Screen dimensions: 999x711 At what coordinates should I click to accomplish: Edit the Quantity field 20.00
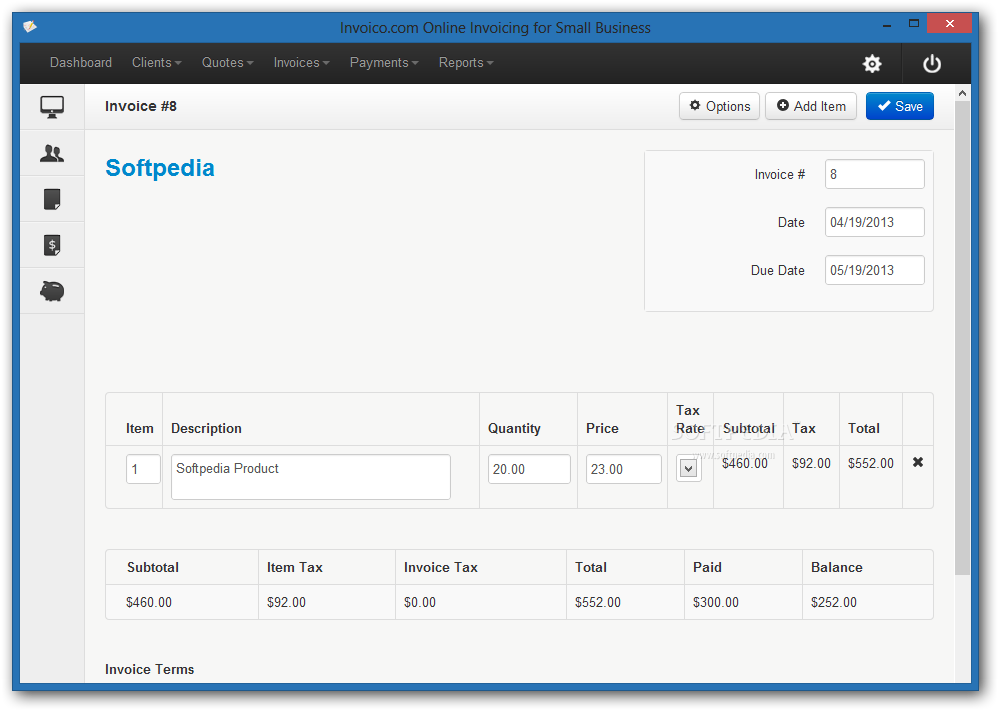point(529,470)
